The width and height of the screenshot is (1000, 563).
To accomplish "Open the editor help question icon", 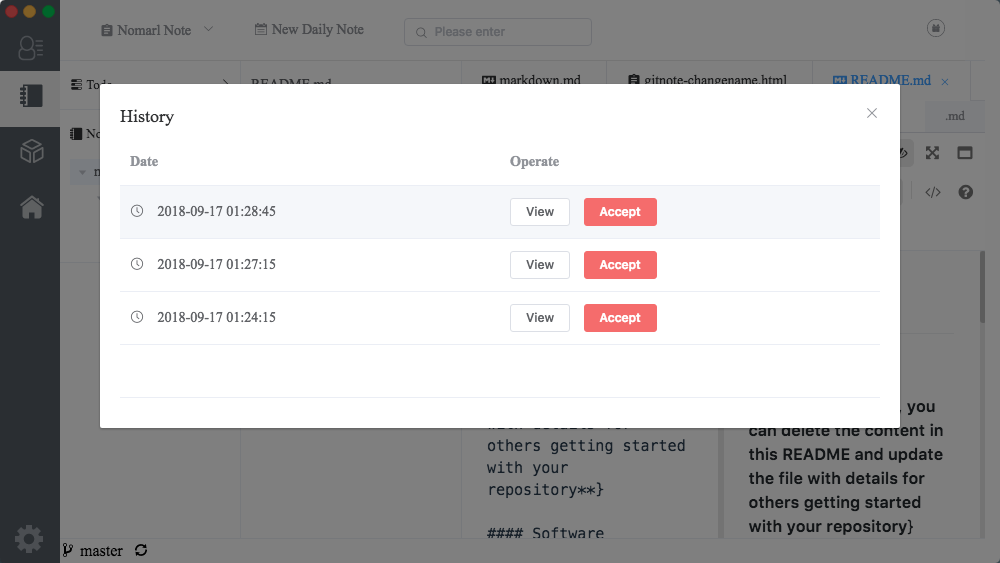I will point(965,192).
